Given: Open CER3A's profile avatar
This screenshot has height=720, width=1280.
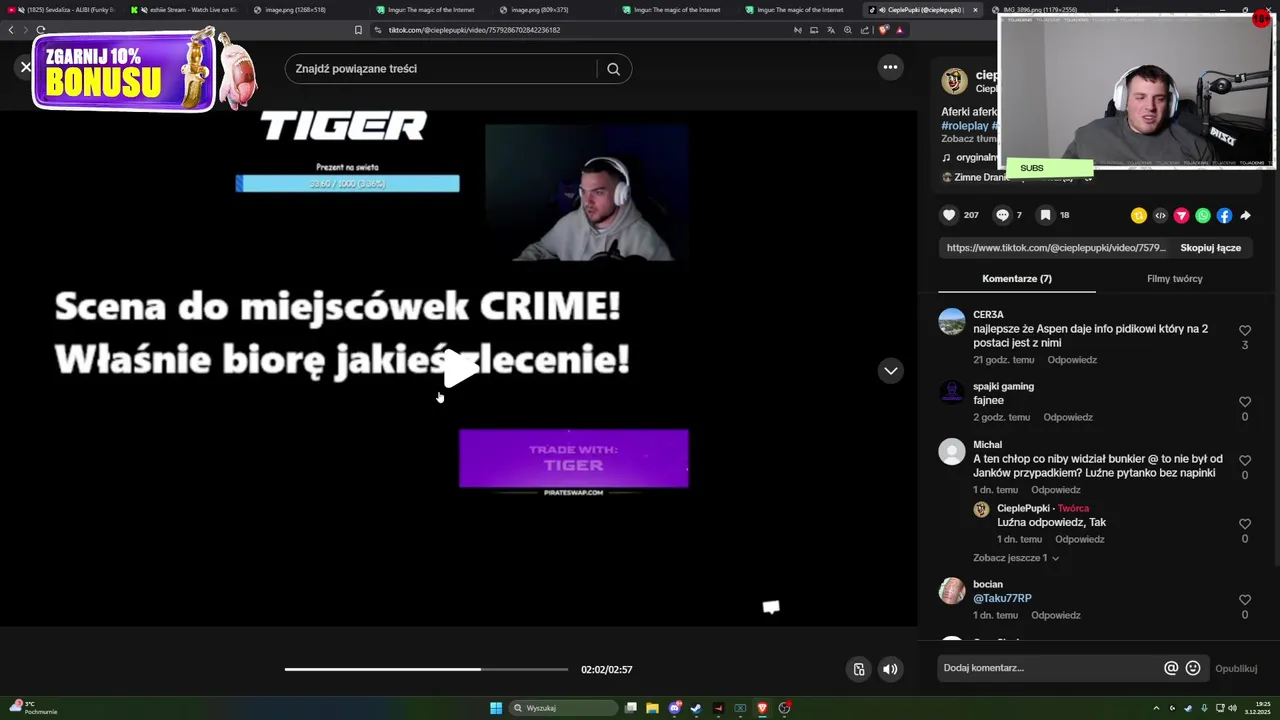Looking at the screenshot, I should click(x=952, y=322).
